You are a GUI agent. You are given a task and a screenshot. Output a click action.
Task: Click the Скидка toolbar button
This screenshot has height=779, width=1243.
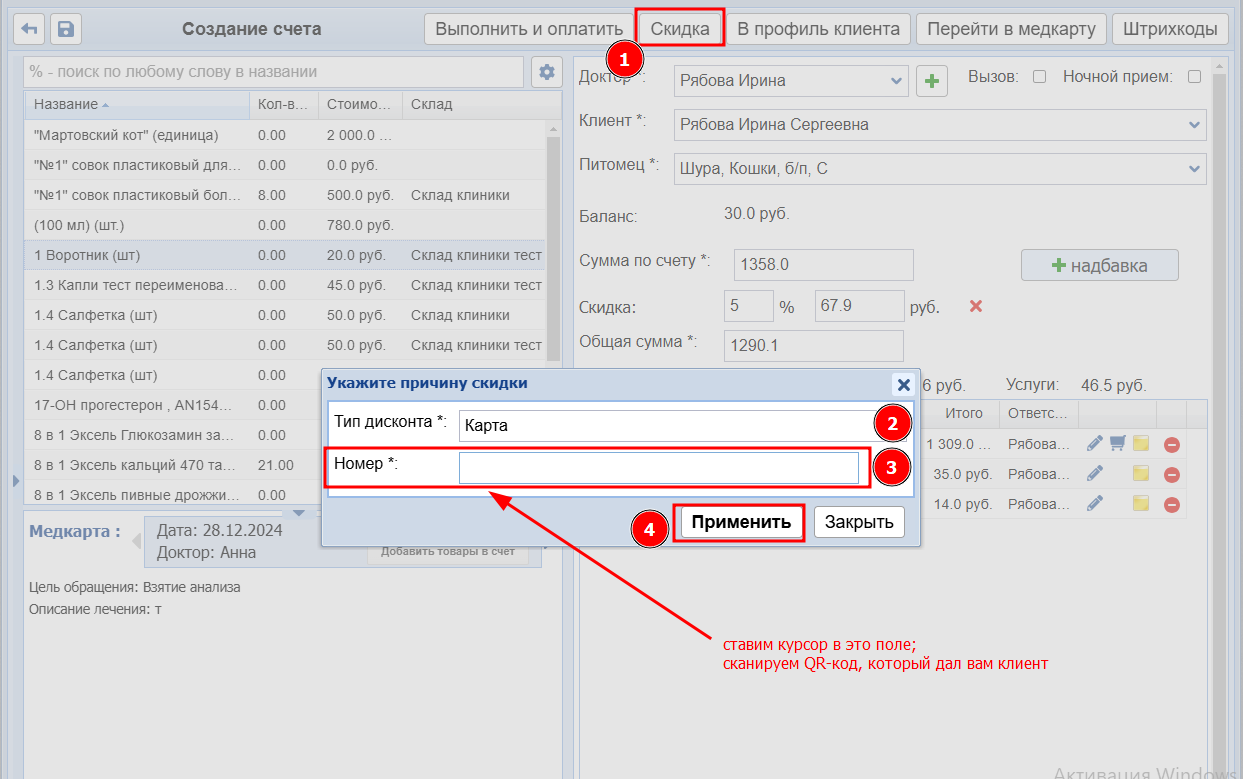click(x=680, y=29)
